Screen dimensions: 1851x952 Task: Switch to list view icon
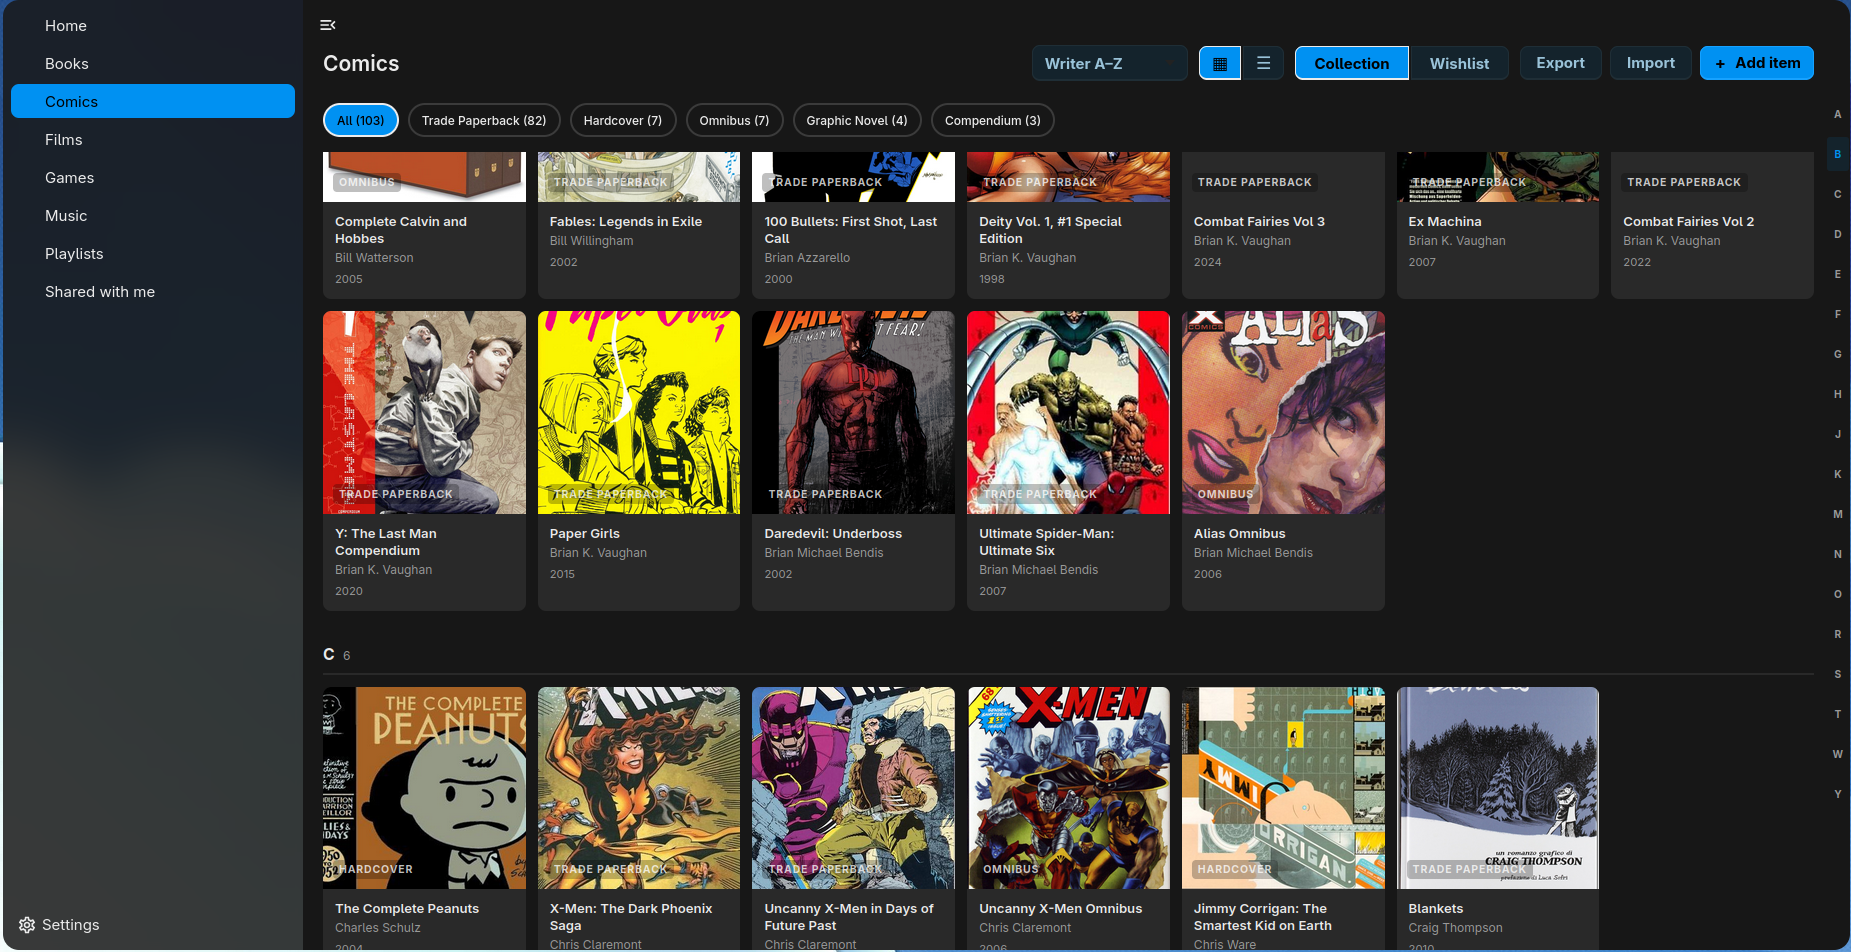[x=1263, y=63]
